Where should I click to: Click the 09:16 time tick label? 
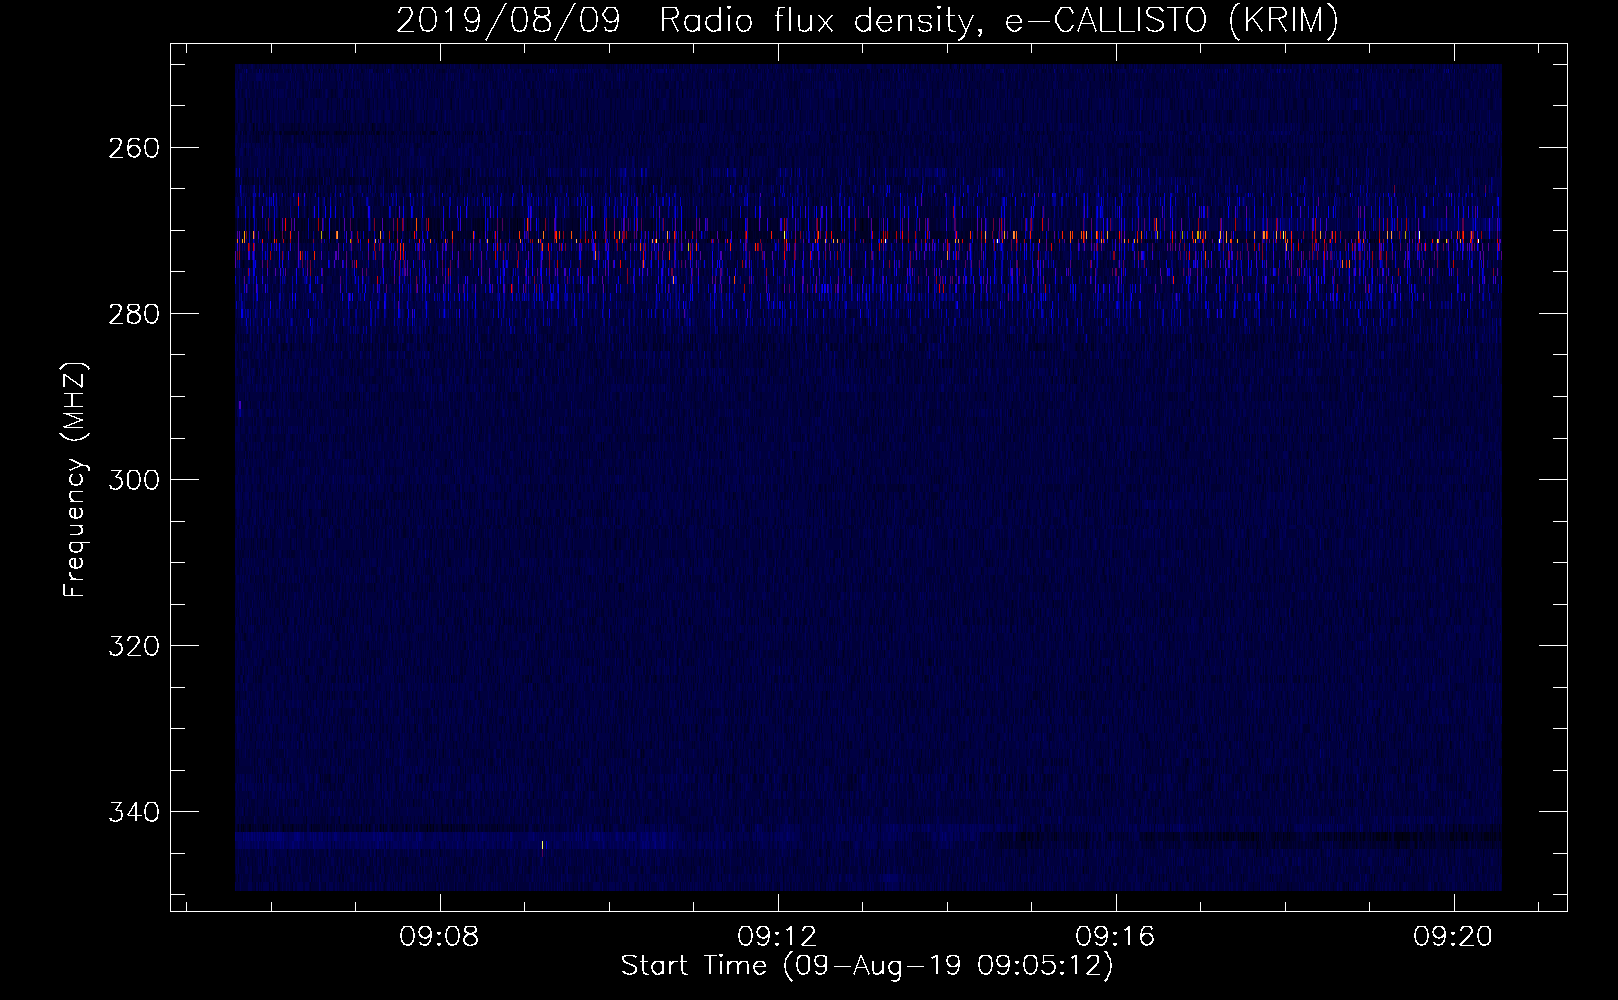click(1115, 937)
